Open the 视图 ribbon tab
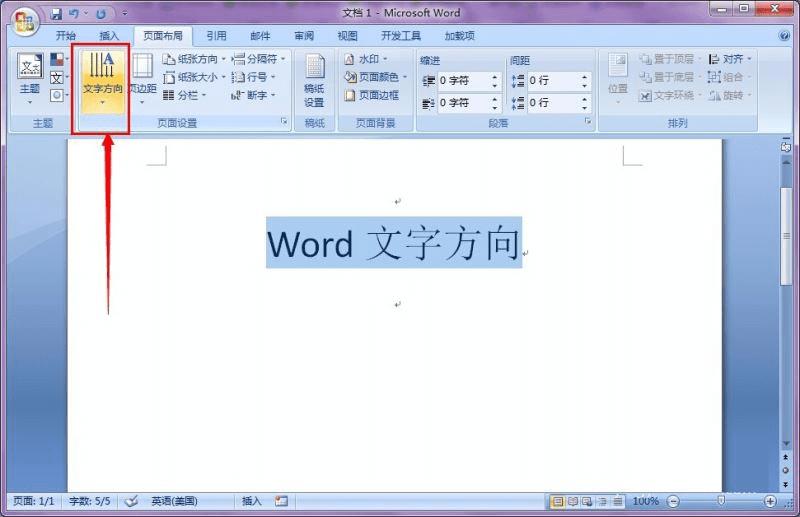Image resolution: width=800 pixels, height=517 pixels. pyautogui.click(x=347, y=36)
